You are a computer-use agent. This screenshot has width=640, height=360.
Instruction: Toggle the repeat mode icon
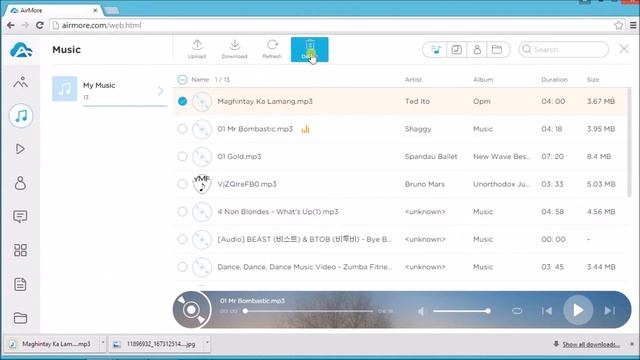517,311
